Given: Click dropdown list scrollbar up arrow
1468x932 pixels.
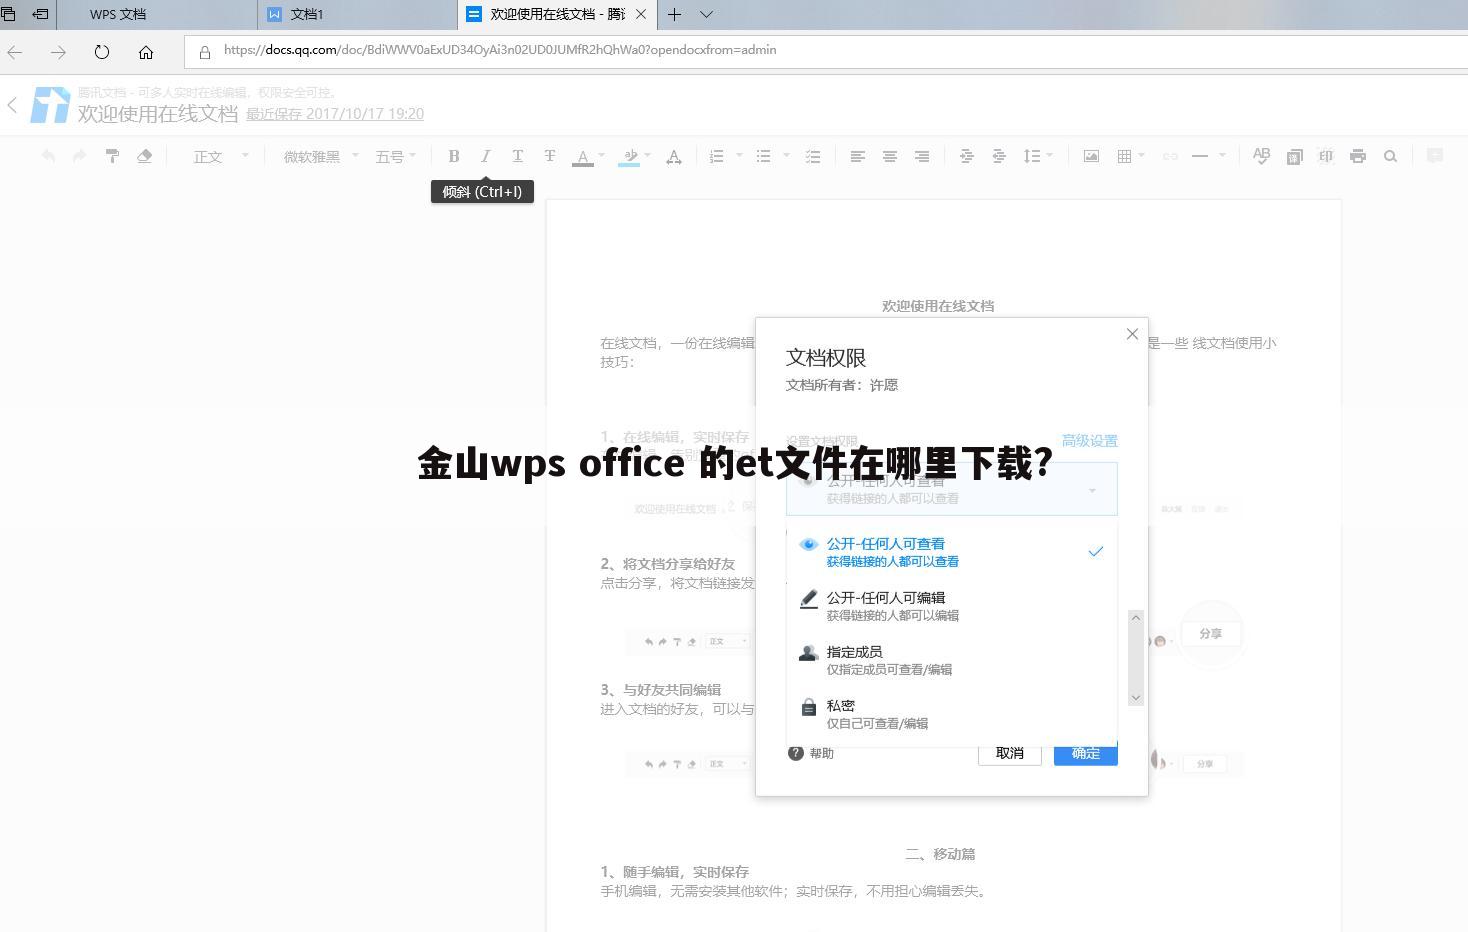Looking at the screenshot, I should (1135, 618).
